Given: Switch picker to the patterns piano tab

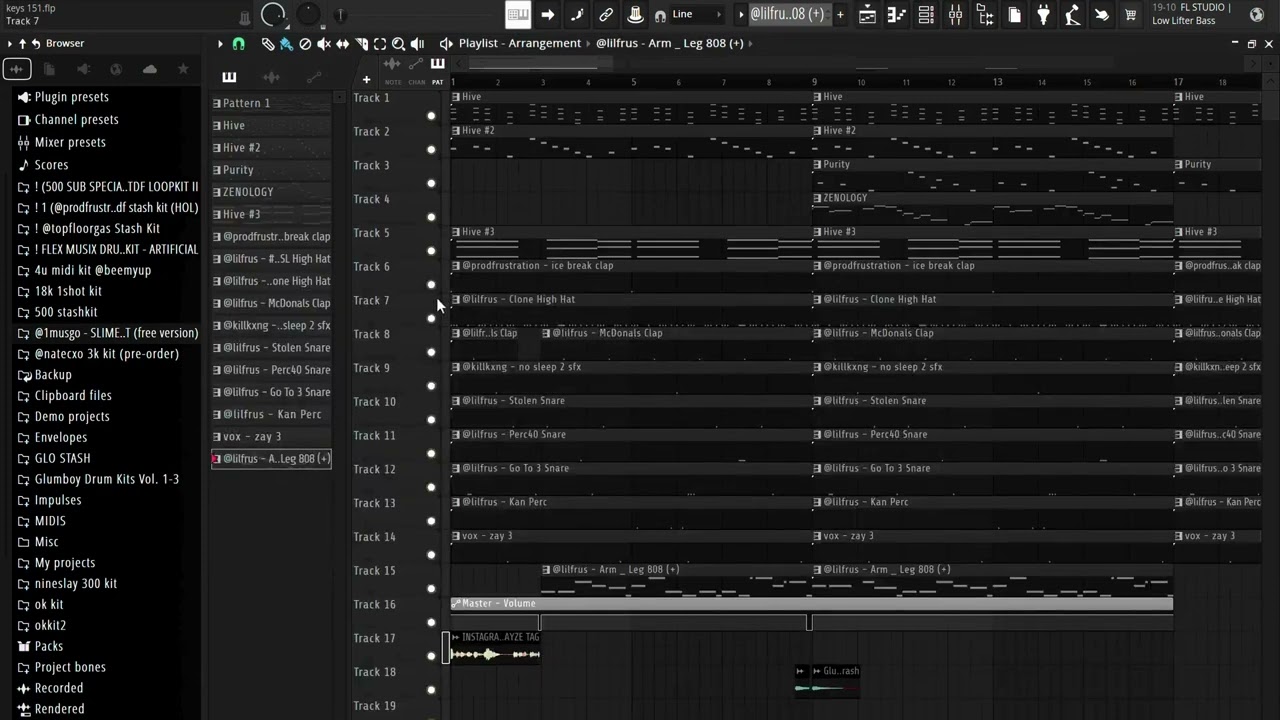Looking at the screenshot, I should 229,78.
